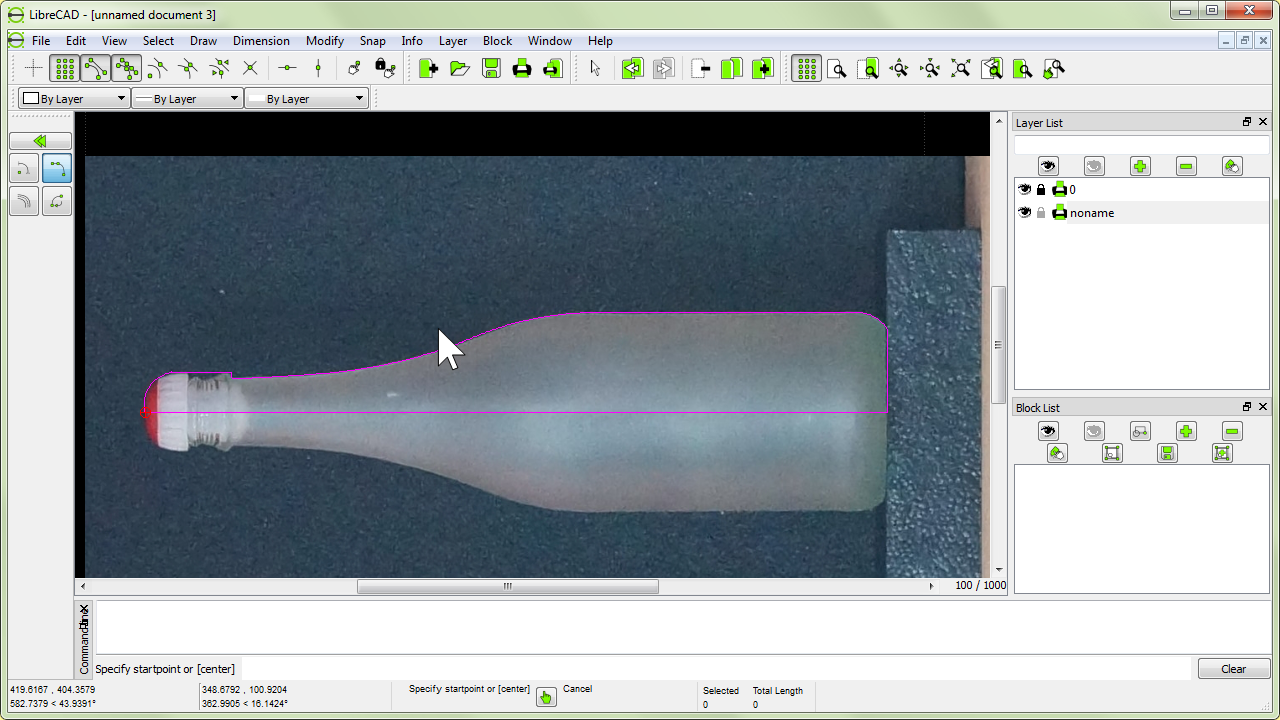This screenshot has height=720, width=1280.
Task: Click the zoom in icon
Action: pyautogui.click(x=868, y=68)
